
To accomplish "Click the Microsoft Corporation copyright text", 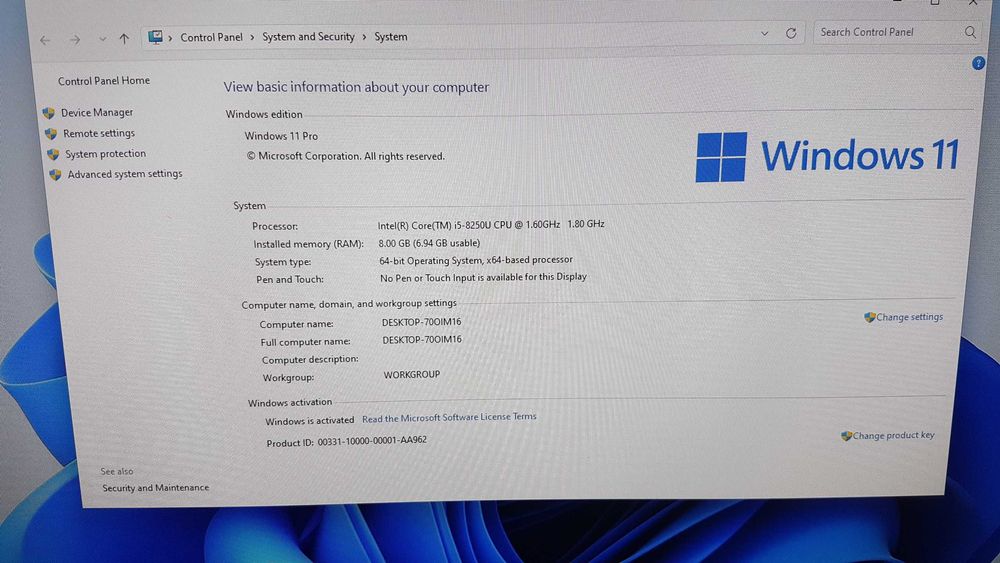I will 346,156.
